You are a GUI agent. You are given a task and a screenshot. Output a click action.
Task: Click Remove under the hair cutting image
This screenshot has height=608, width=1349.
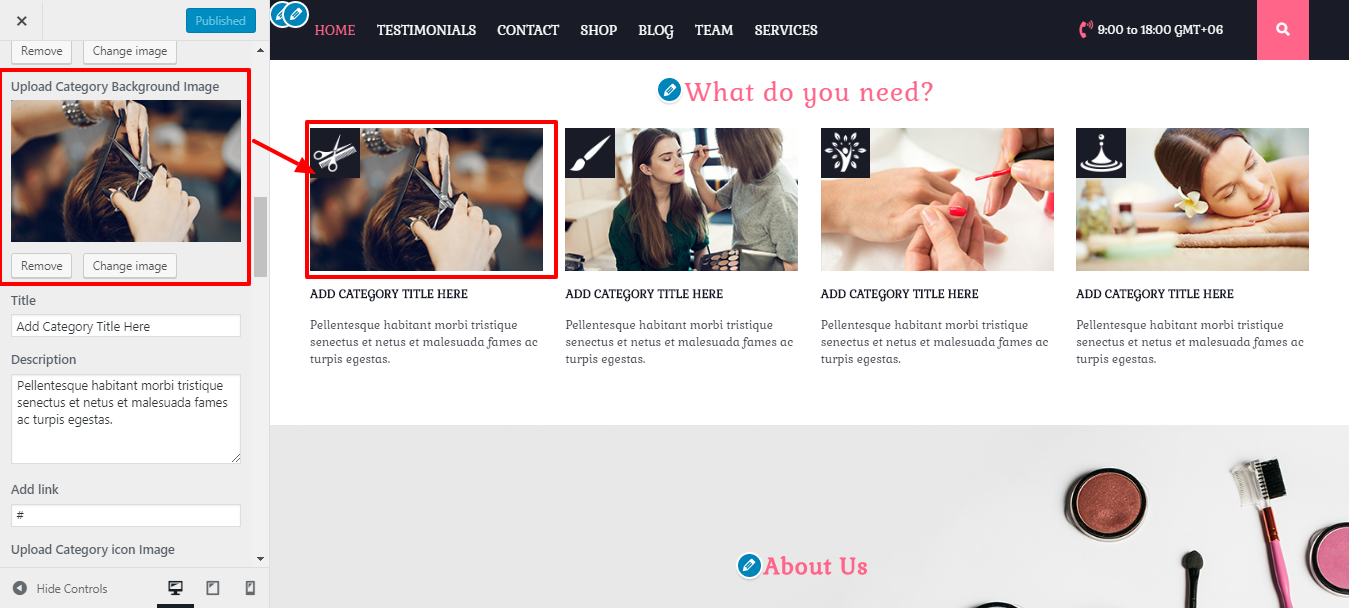[42, 266]
